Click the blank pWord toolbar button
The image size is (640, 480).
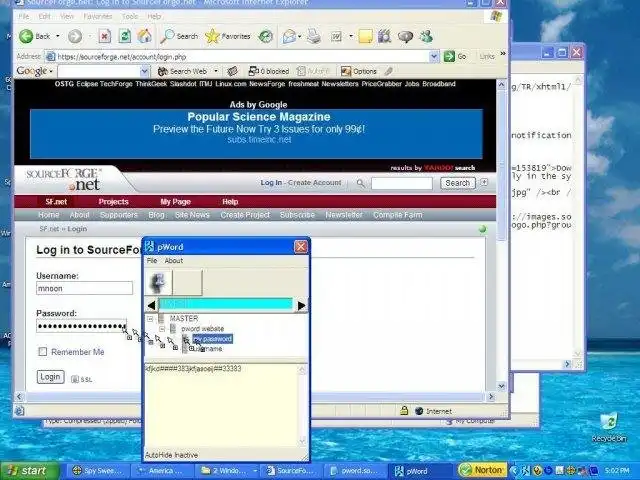(x=187, y=282)
